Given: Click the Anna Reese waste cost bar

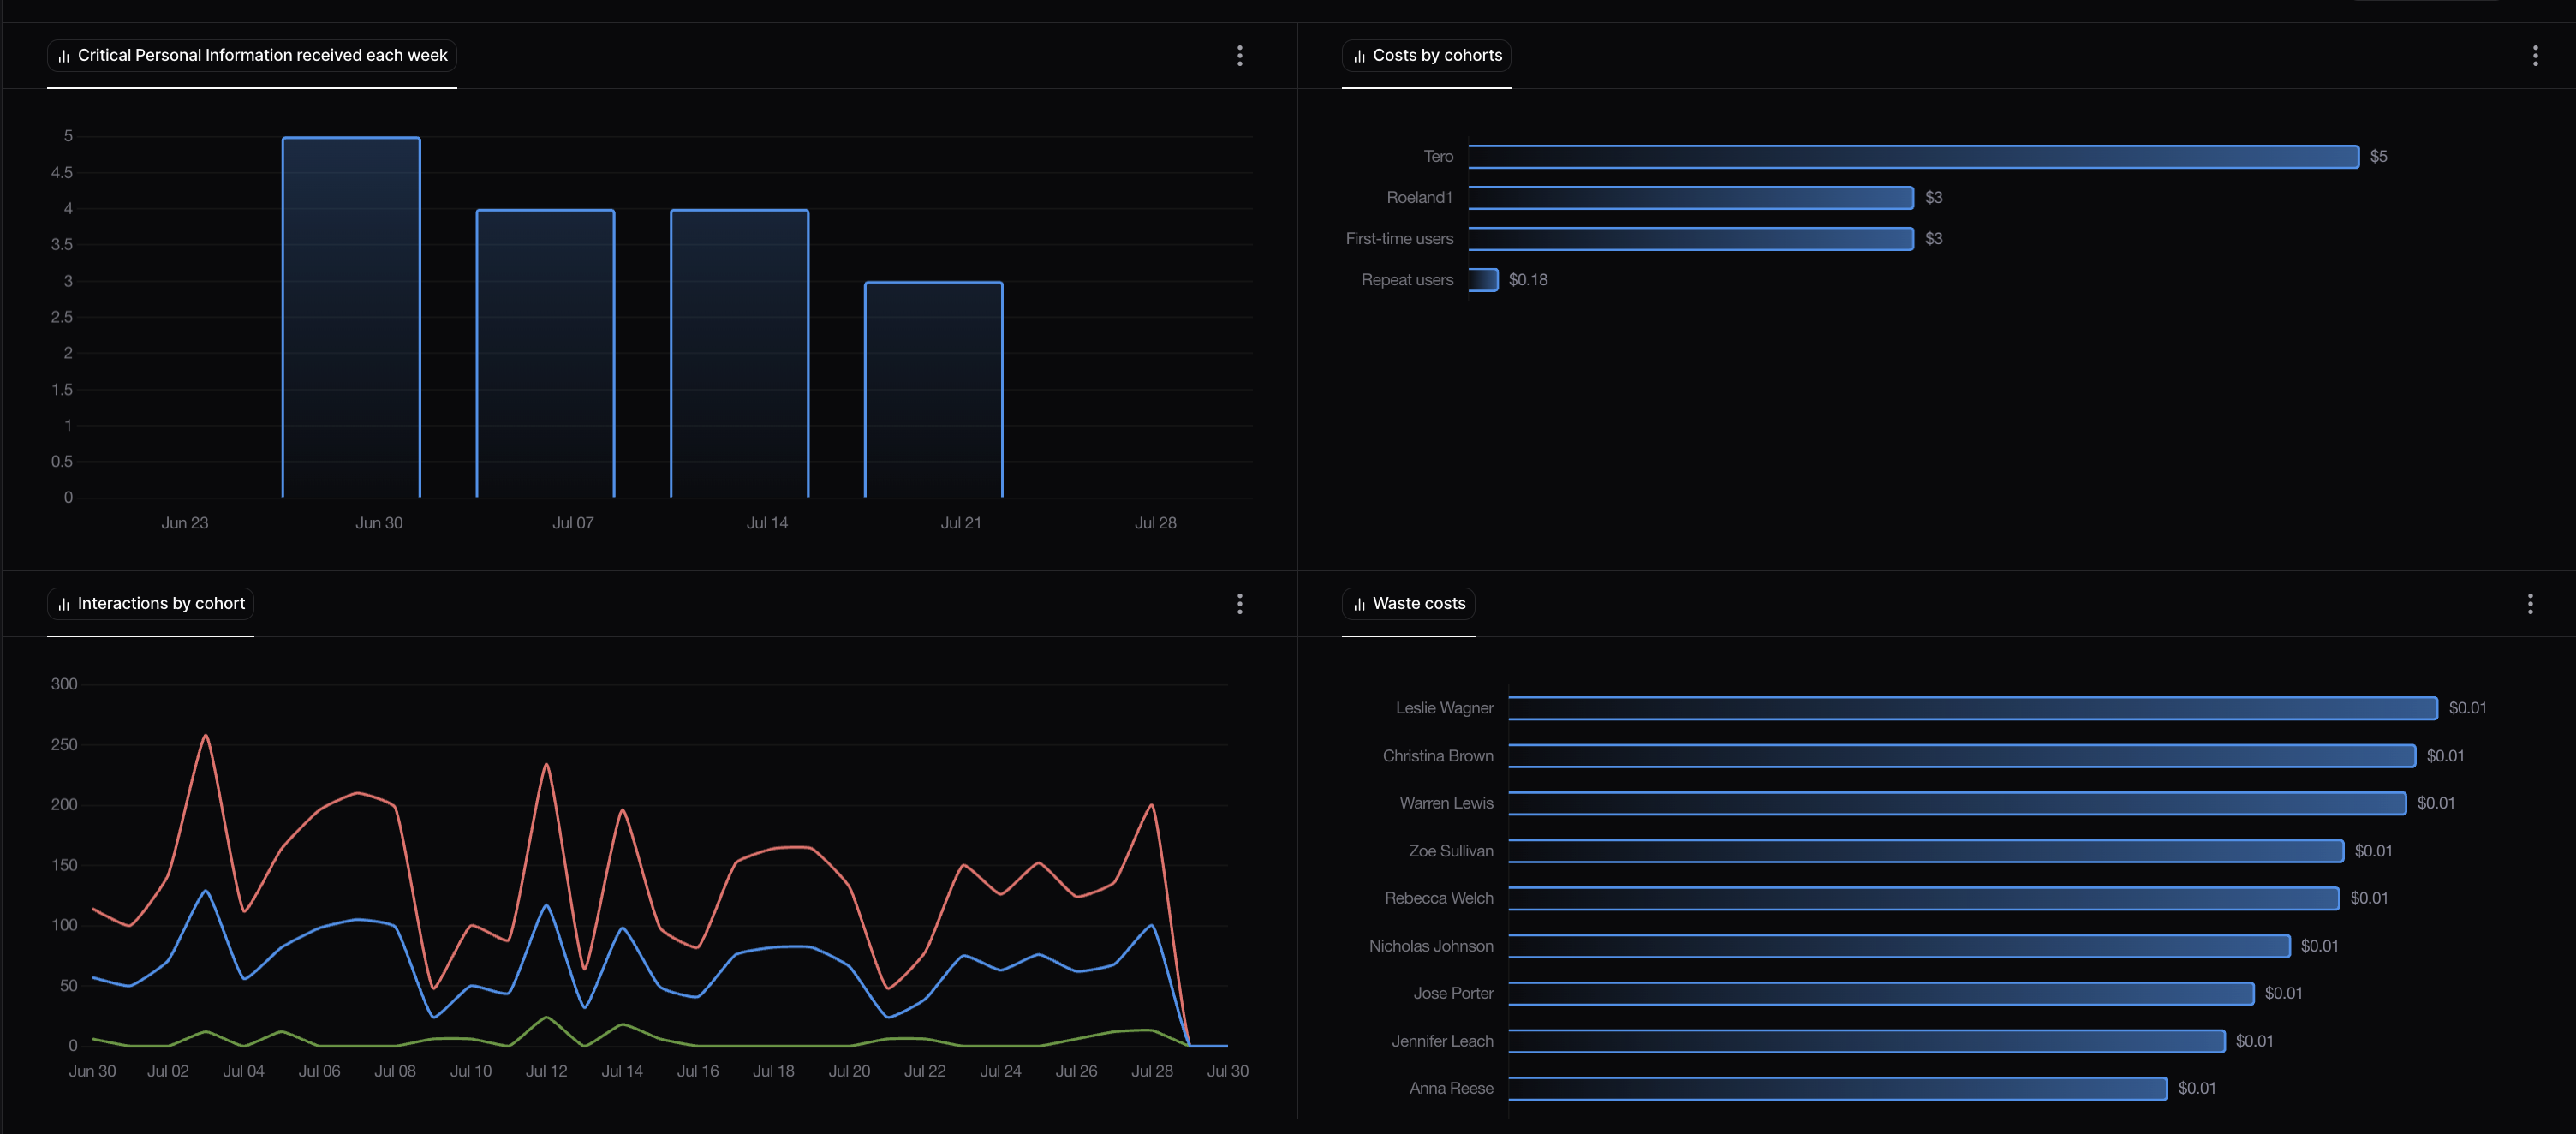Looking at the screenshot, I should [1837, 1089].
